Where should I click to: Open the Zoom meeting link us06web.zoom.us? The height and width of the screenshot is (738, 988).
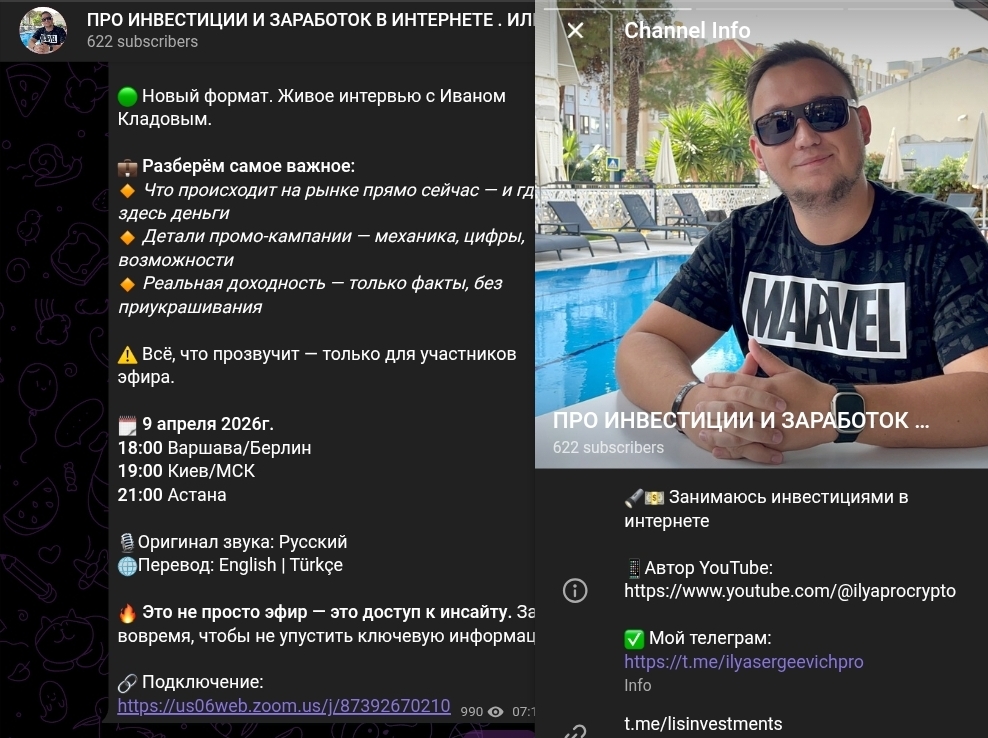284,705
